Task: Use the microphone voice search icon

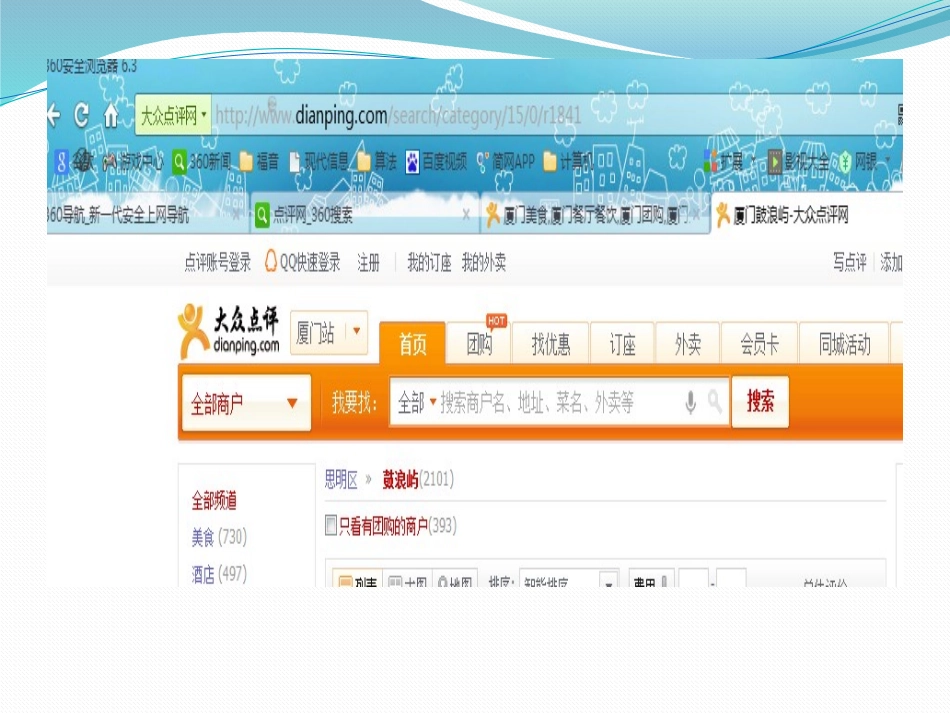Action: tap(690, 402)
